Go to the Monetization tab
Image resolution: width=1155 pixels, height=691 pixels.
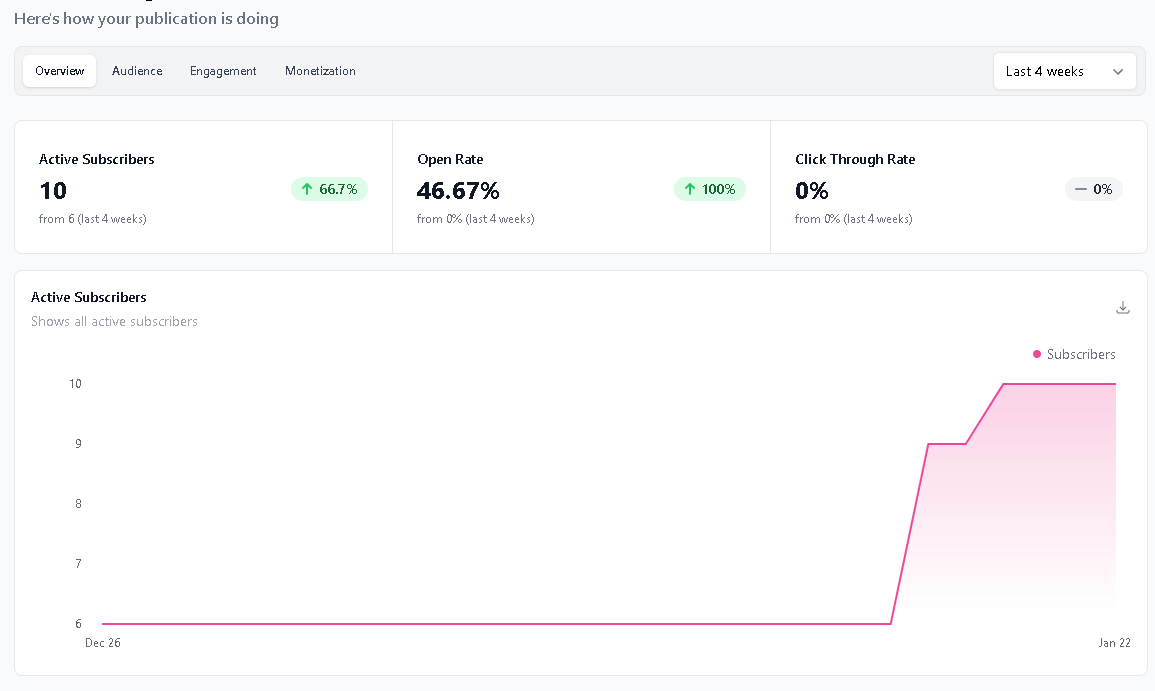(x=320, y=71)
